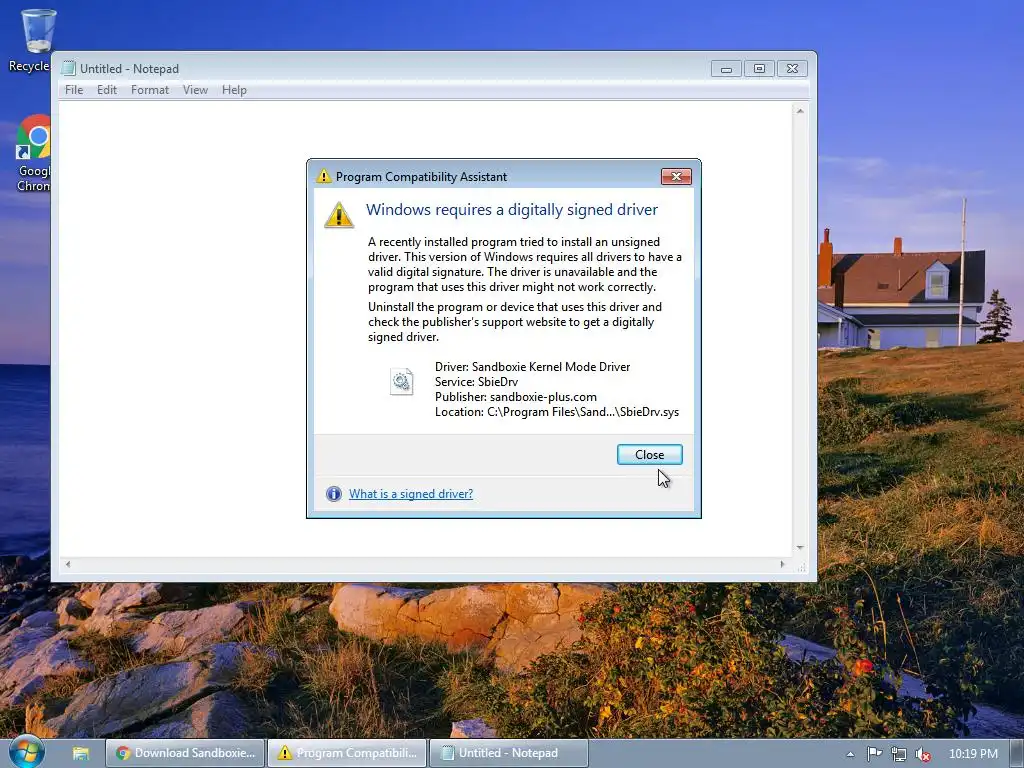The image size is (1024, 768).
Task: Click the muted volume speaker tray icon
Action: click(923, 754)
